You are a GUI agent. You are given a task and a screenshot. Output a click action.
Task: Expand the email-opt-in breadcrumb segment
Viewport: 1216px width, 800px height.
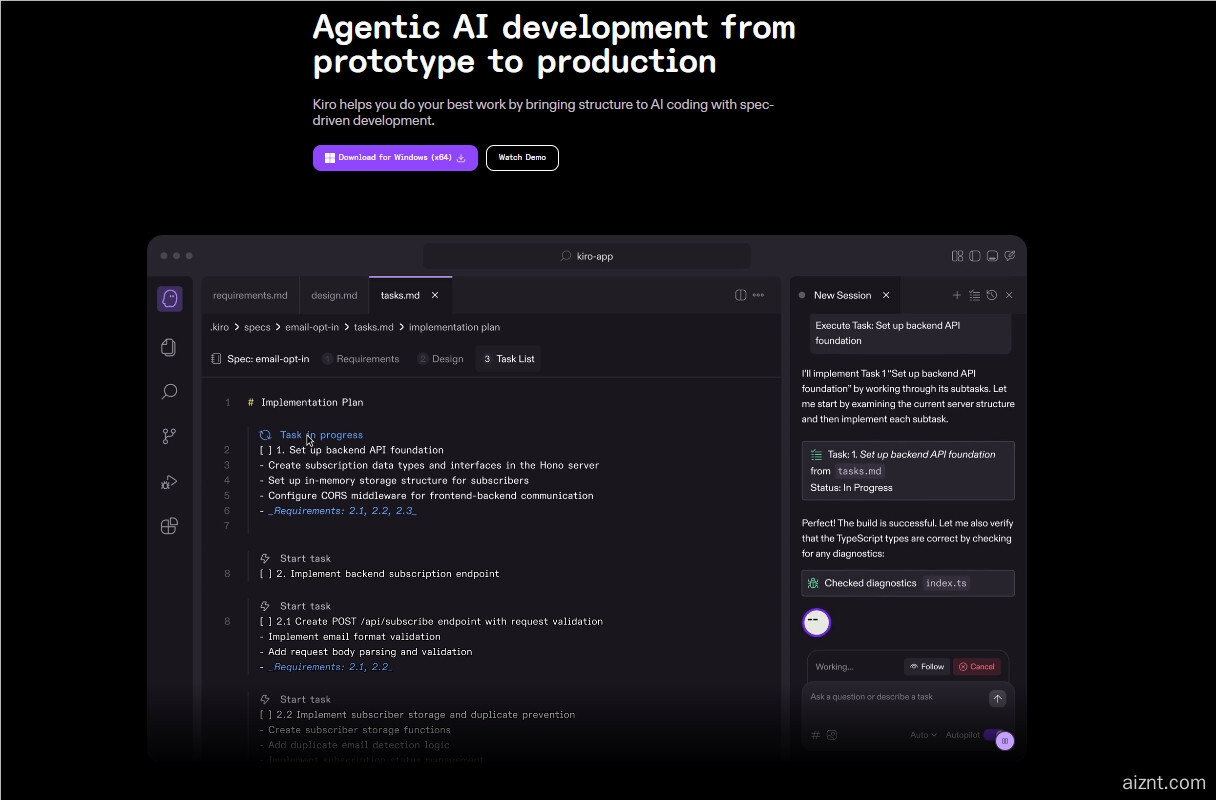(x=311, y=327)
